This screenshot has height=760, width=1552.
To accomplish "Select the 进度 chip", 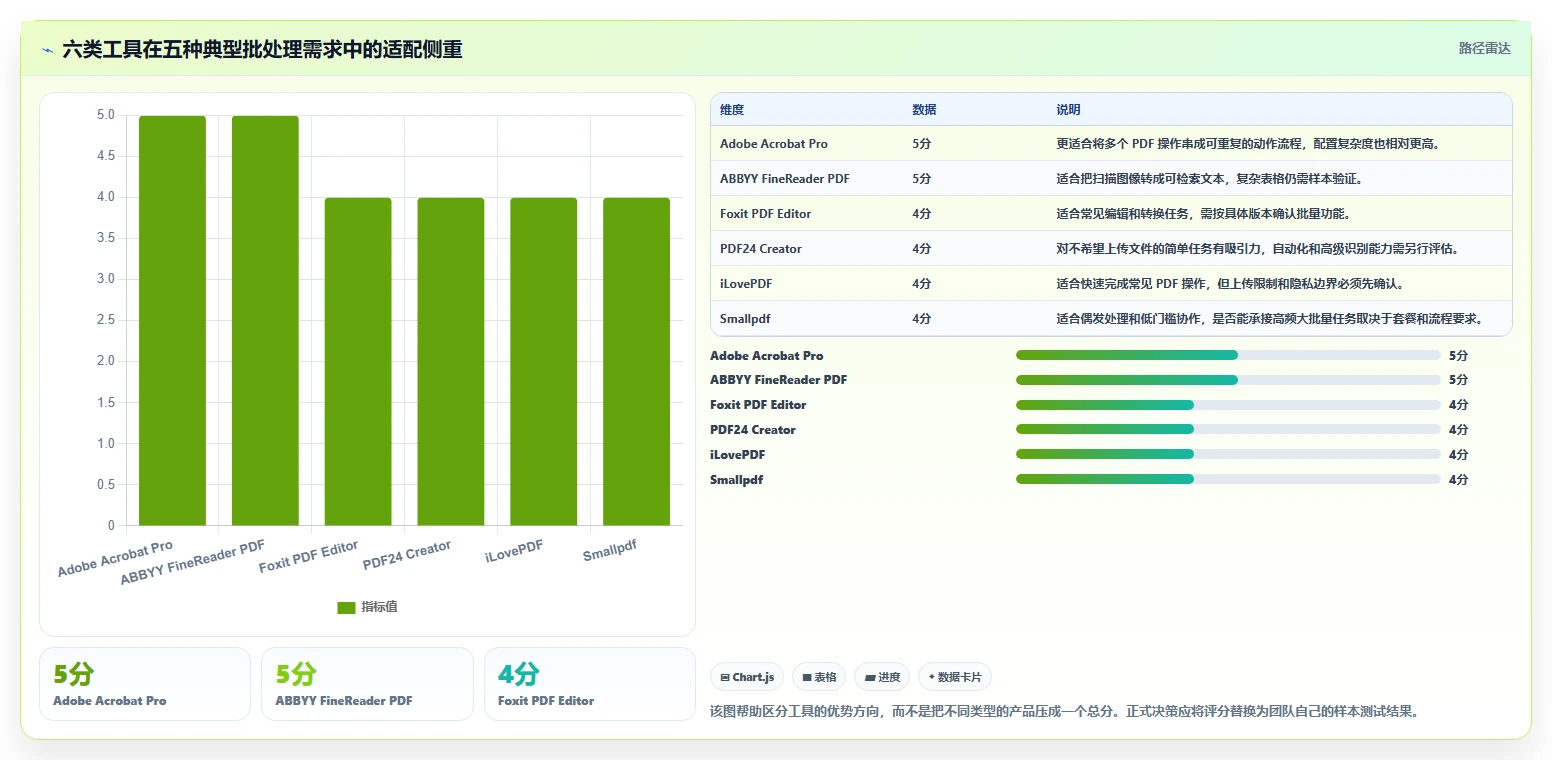I will pyautogui.click(x=882, y=677).
